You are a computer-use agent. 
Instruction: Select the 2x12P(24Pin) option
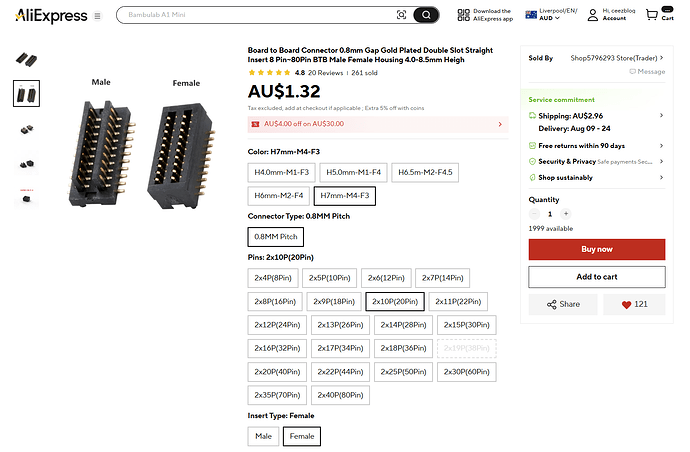(x=277, y=325)
